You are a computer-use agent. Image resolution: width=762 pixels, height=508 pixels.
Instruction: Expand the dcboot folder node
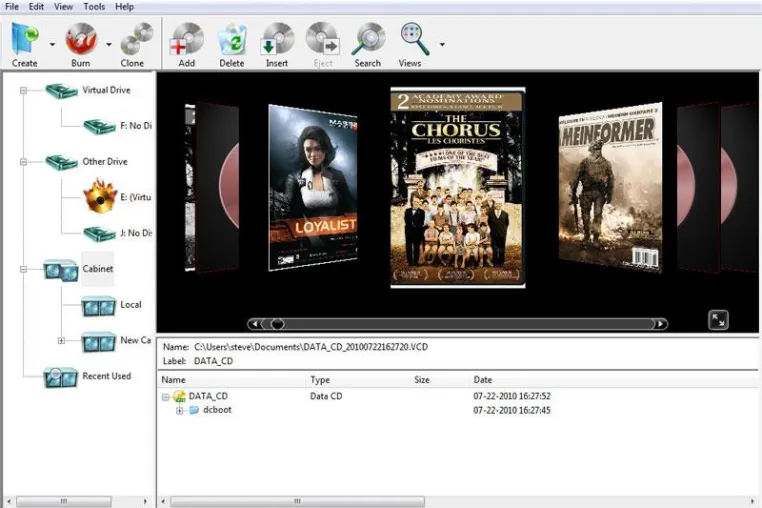tap(180, 411)
